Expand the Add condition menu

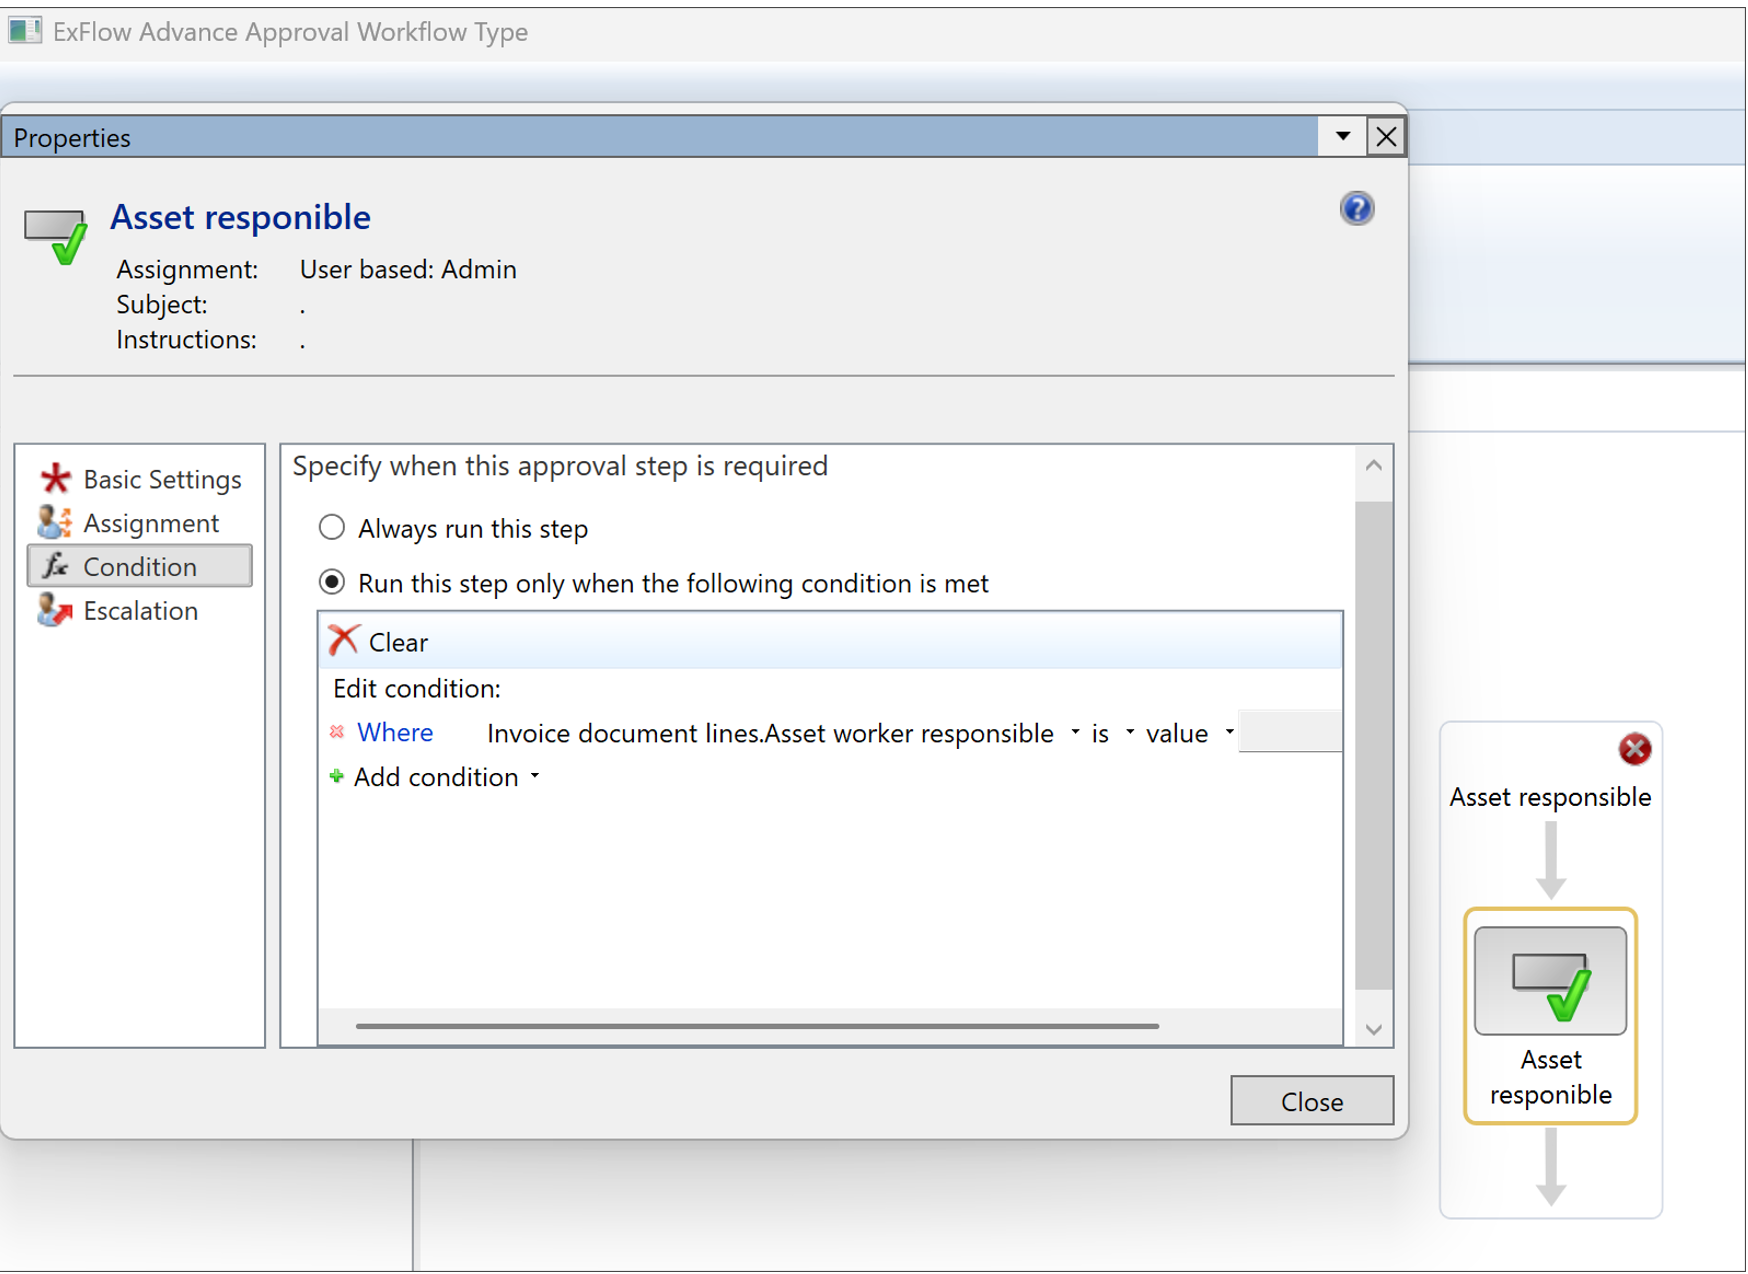[535, 777]
